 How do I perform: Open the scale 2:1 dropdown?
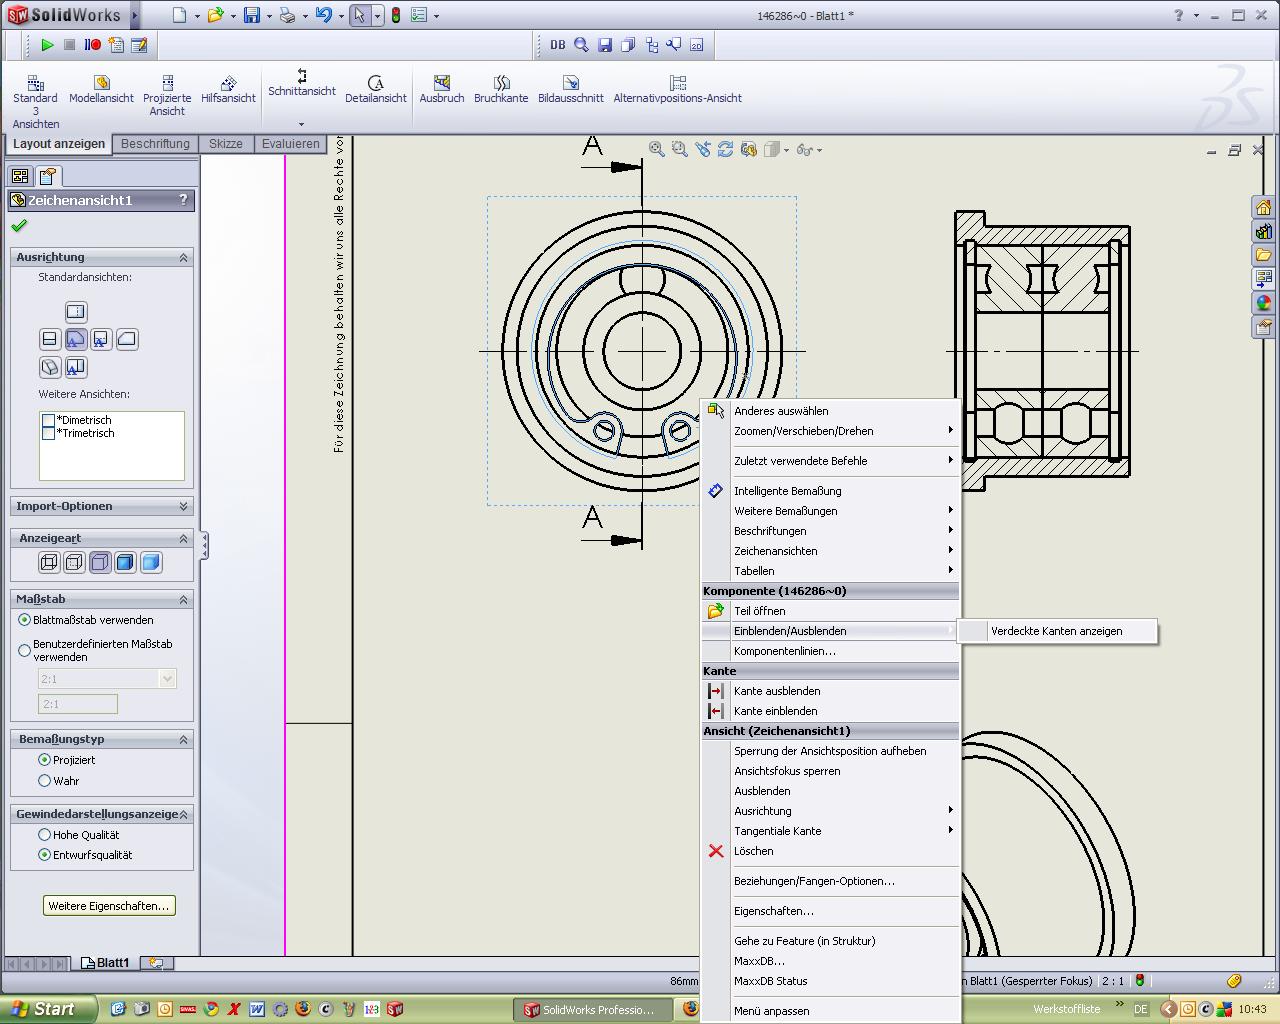pos(167,679)
